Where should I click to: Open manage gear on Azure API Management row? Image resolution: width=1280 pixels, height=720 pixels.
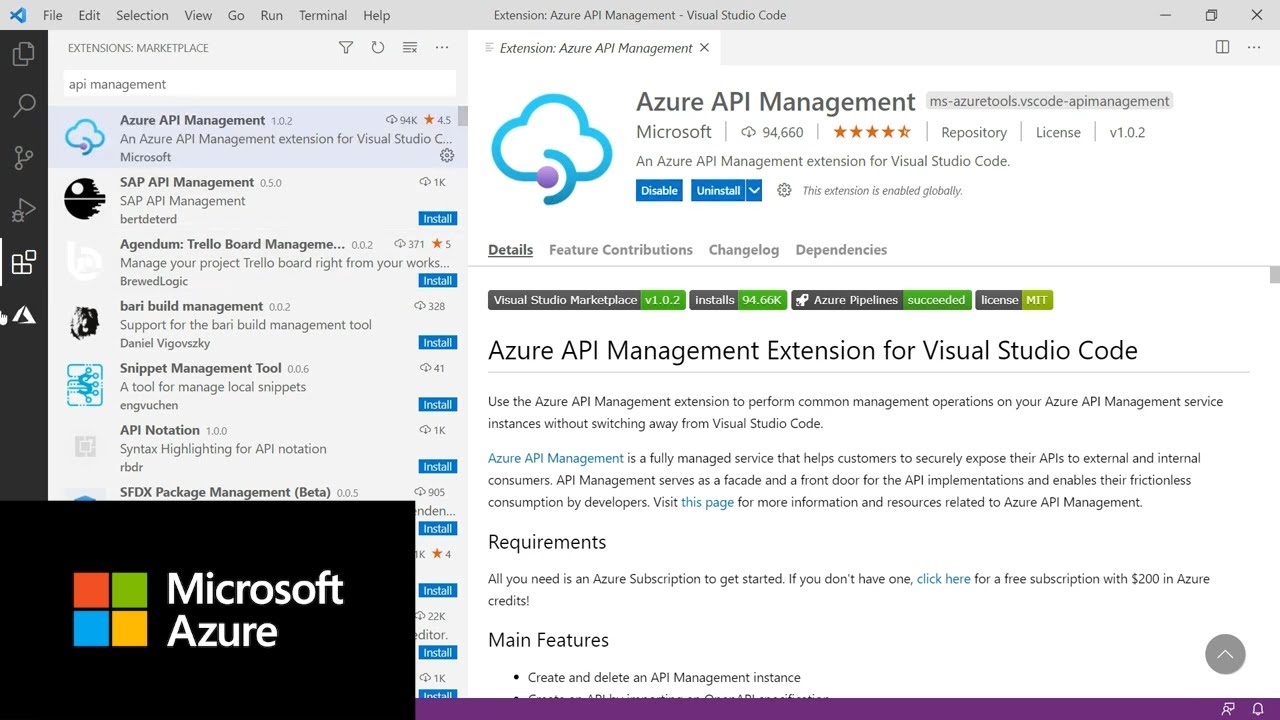click(x=447, y=156)
